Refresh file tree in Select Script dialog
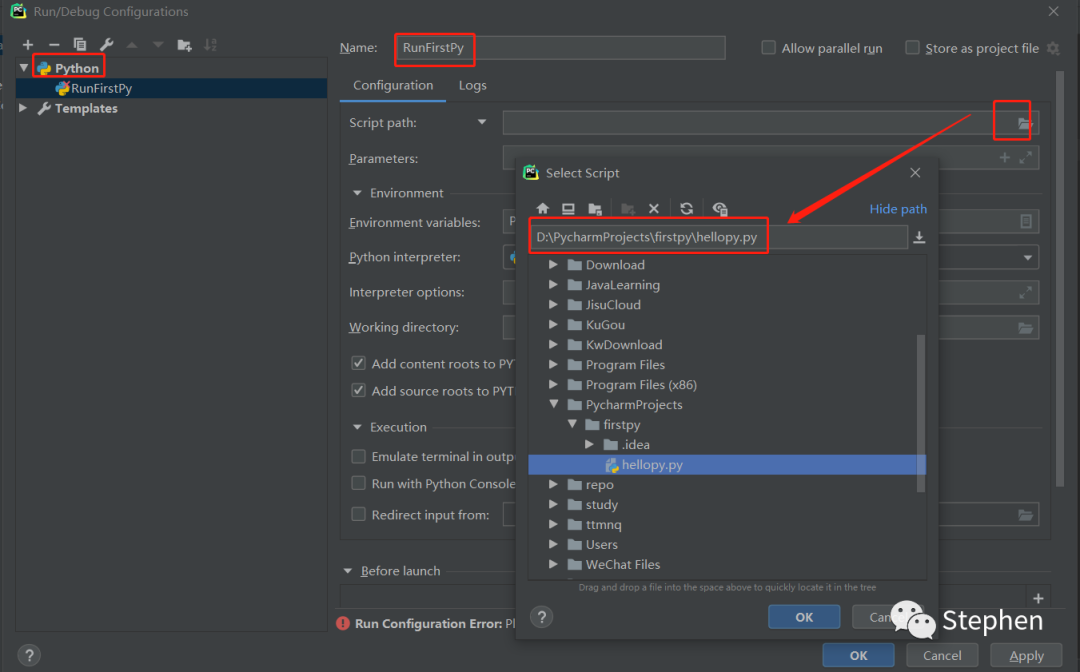The image size is (1080, 672). click(x=687, y=209)
